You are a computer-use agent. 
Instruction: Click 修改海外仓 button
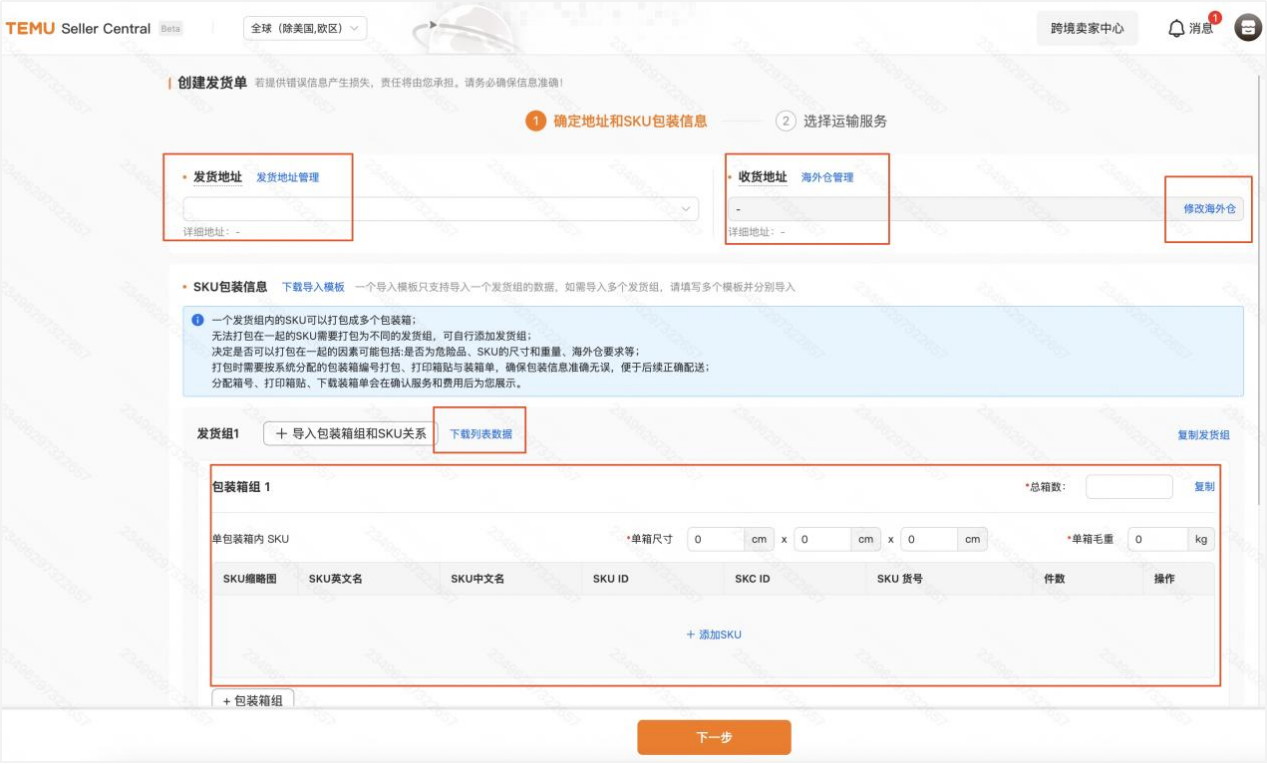(x=1209, y=209)
